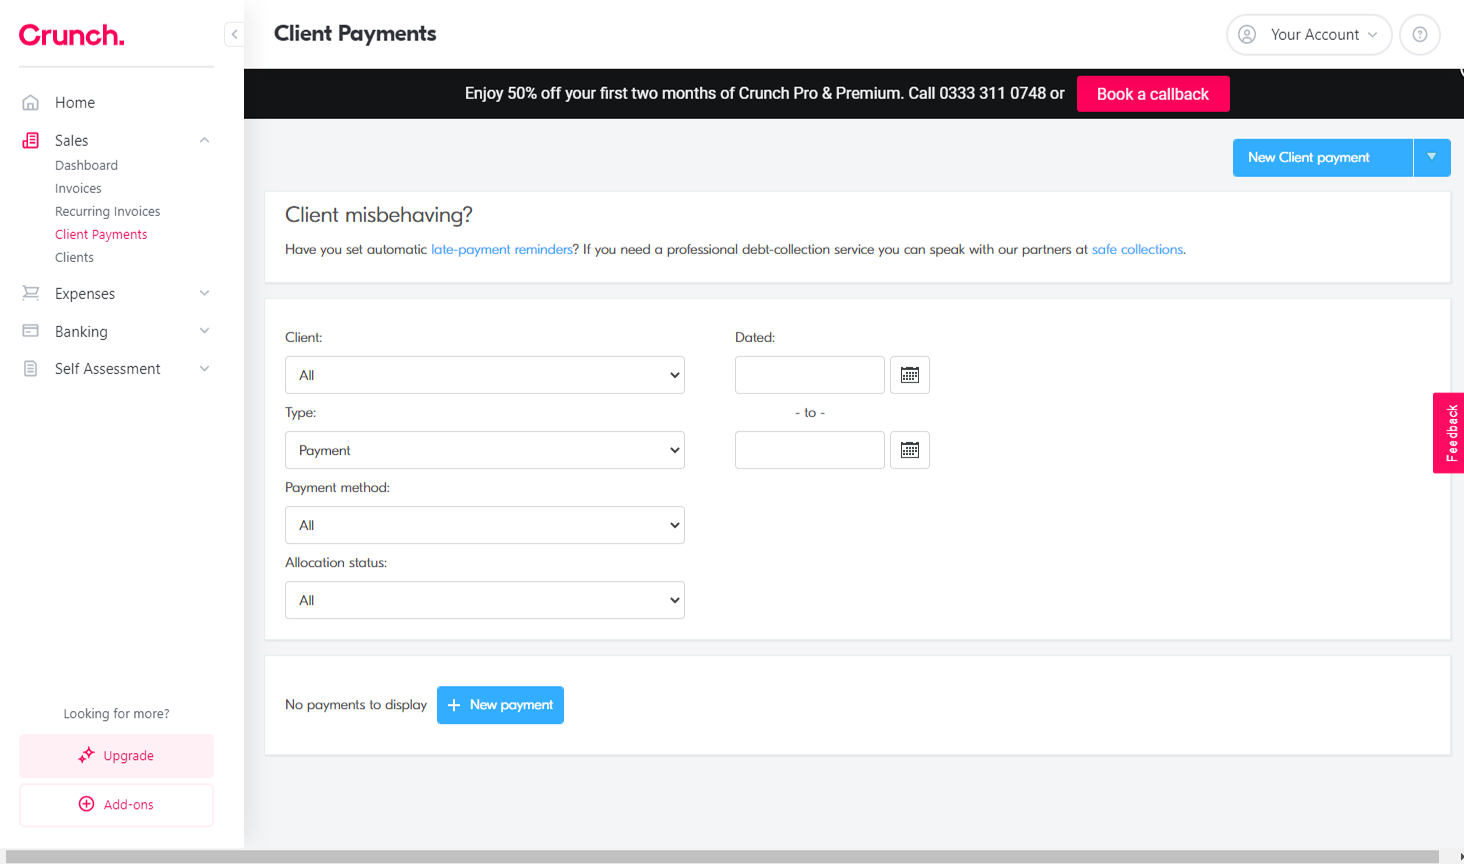Click the Home icon in sidebar
The width and height of the screenshot is (1464, 864).
[31, 102]
